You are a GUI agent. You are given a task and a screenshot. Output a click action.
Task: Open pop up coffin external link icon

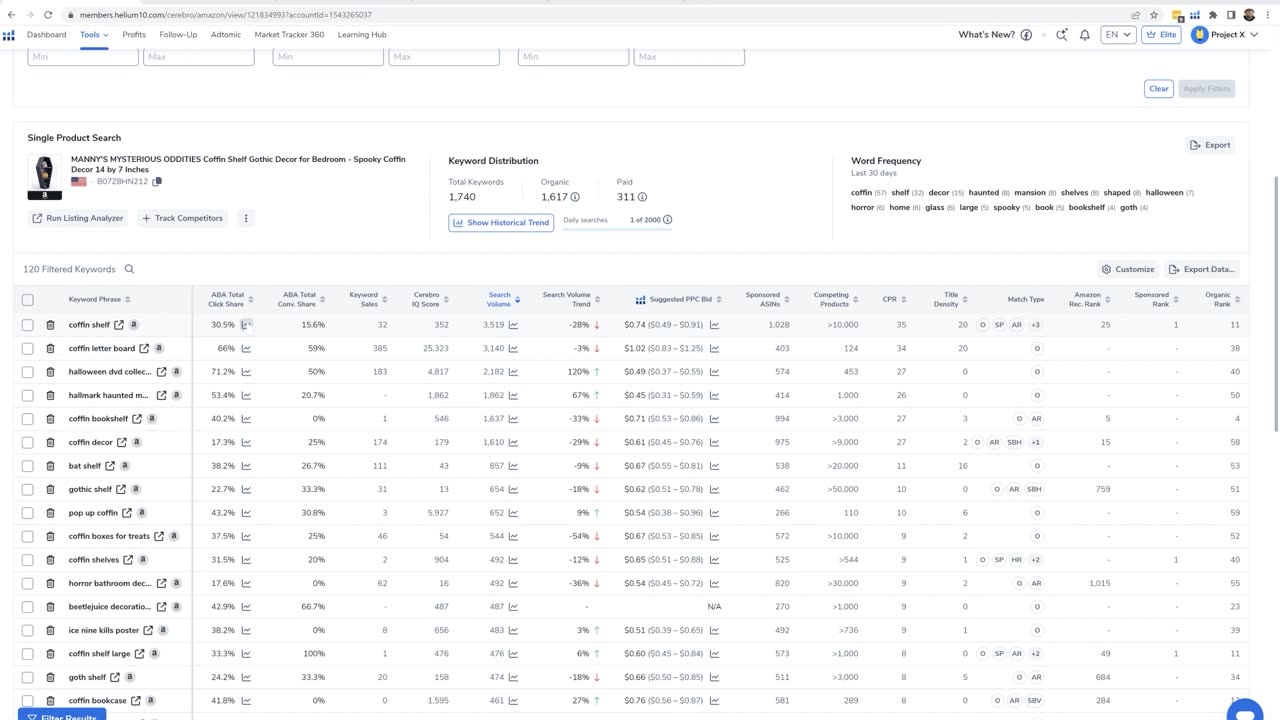pyautogui.click(x=127, y=513)
